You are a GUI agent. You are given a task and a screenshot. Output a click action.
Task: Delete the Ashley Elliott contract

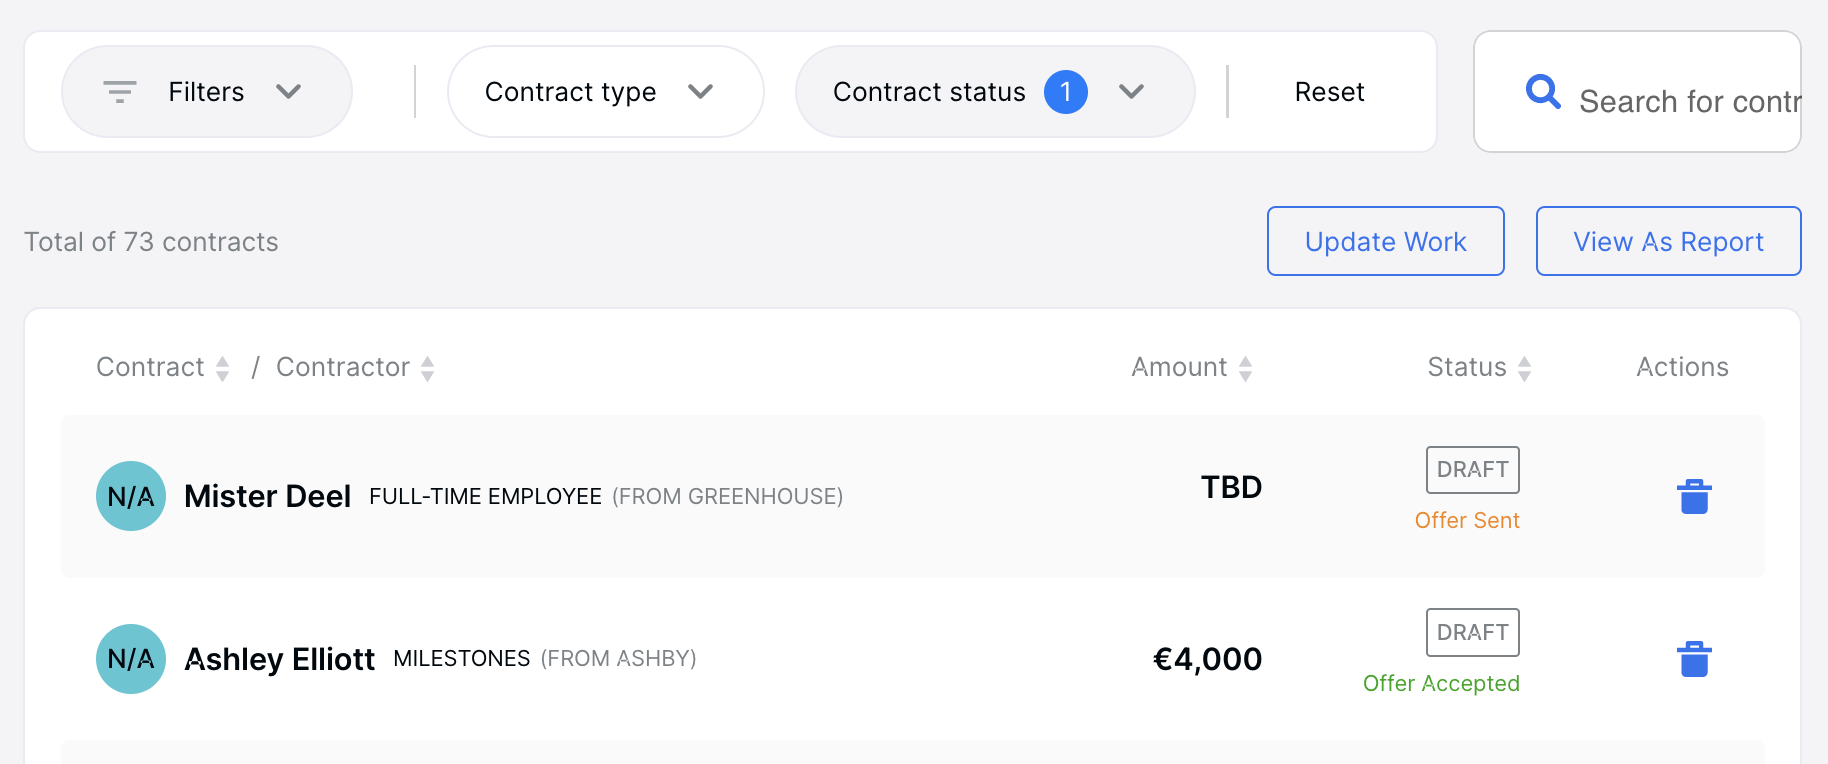coord(1694,659)
